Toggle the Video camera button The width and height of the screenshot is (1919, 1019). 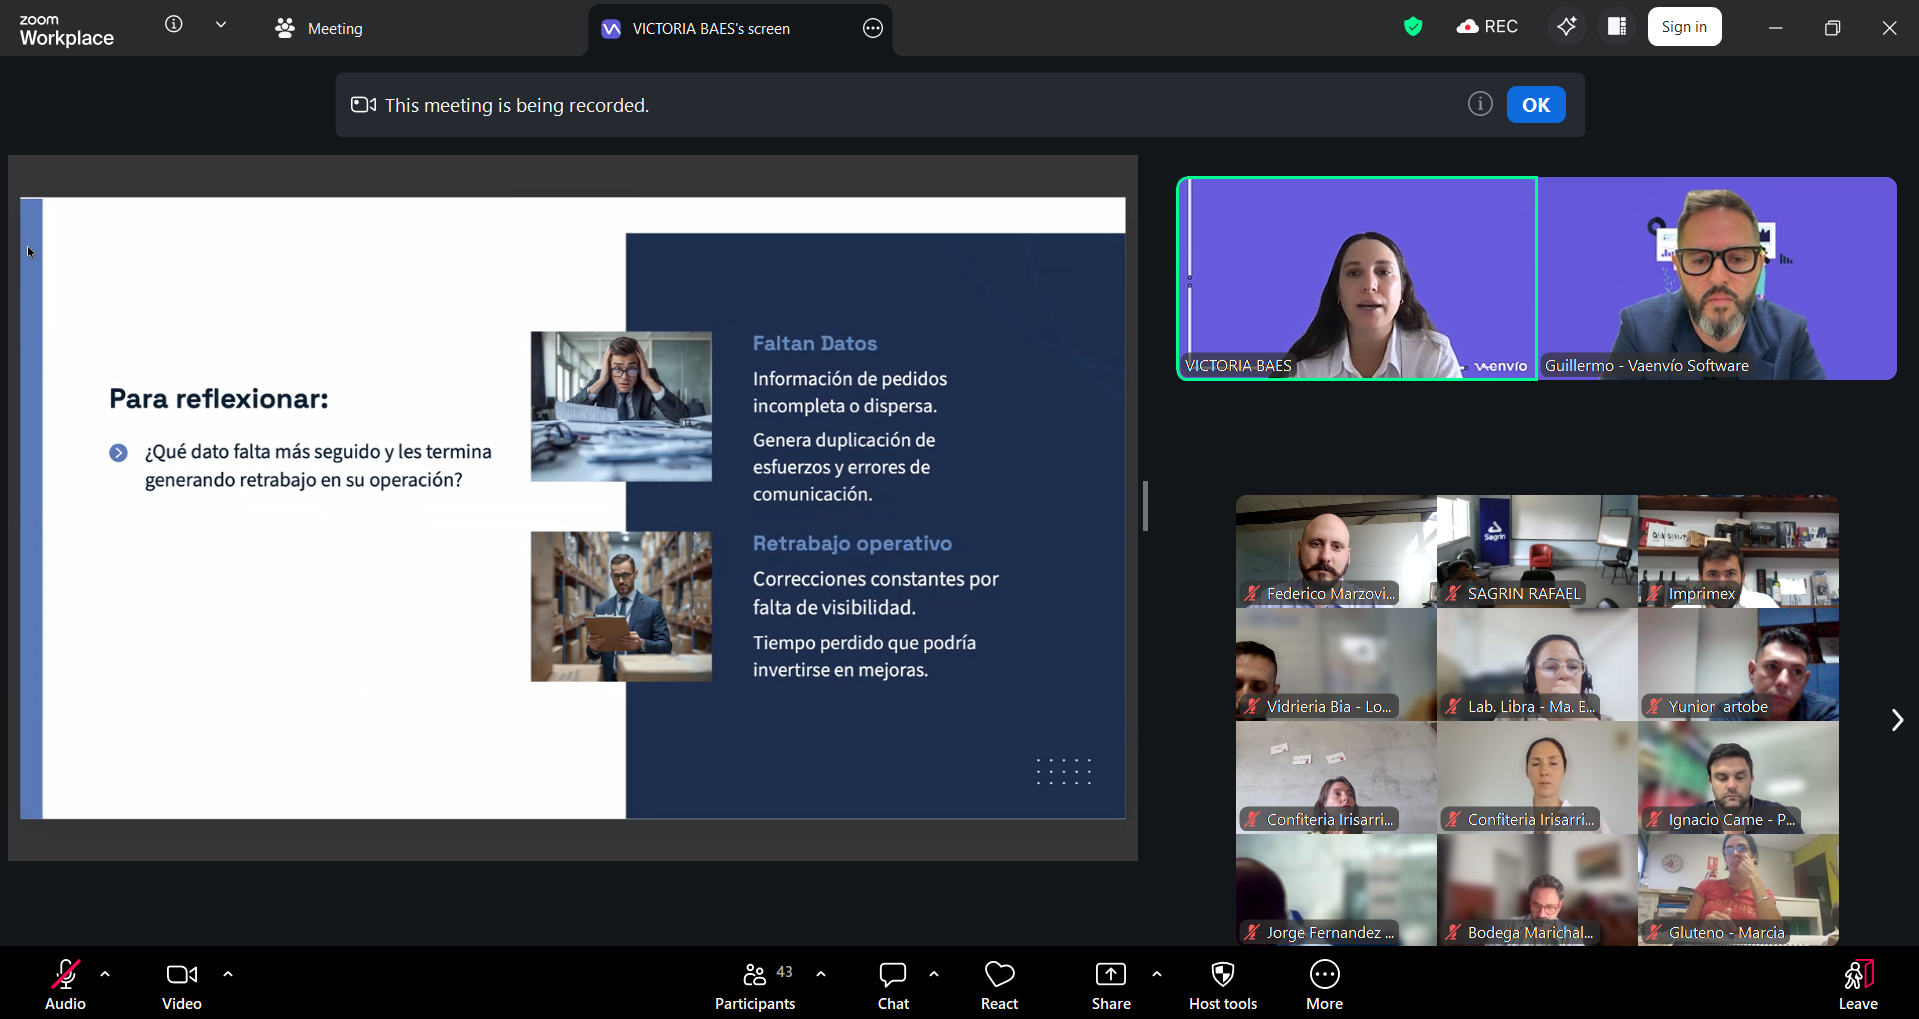[182, 985]
